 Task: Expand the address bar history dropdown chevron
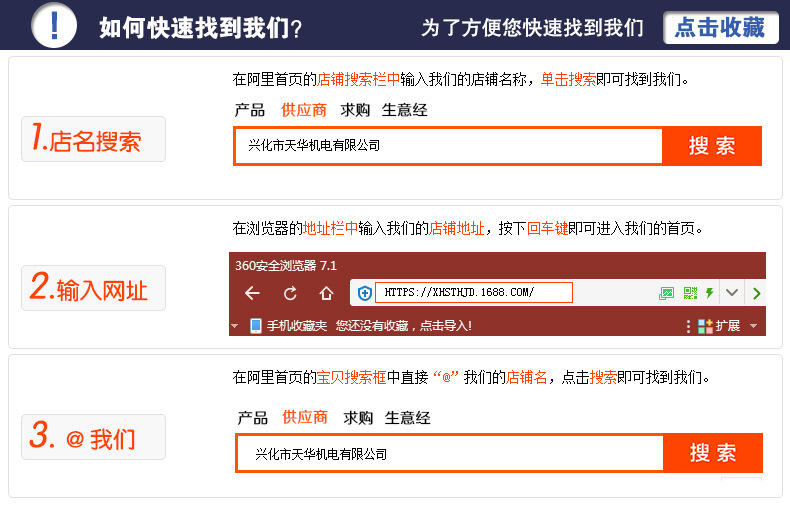[733, 293]
